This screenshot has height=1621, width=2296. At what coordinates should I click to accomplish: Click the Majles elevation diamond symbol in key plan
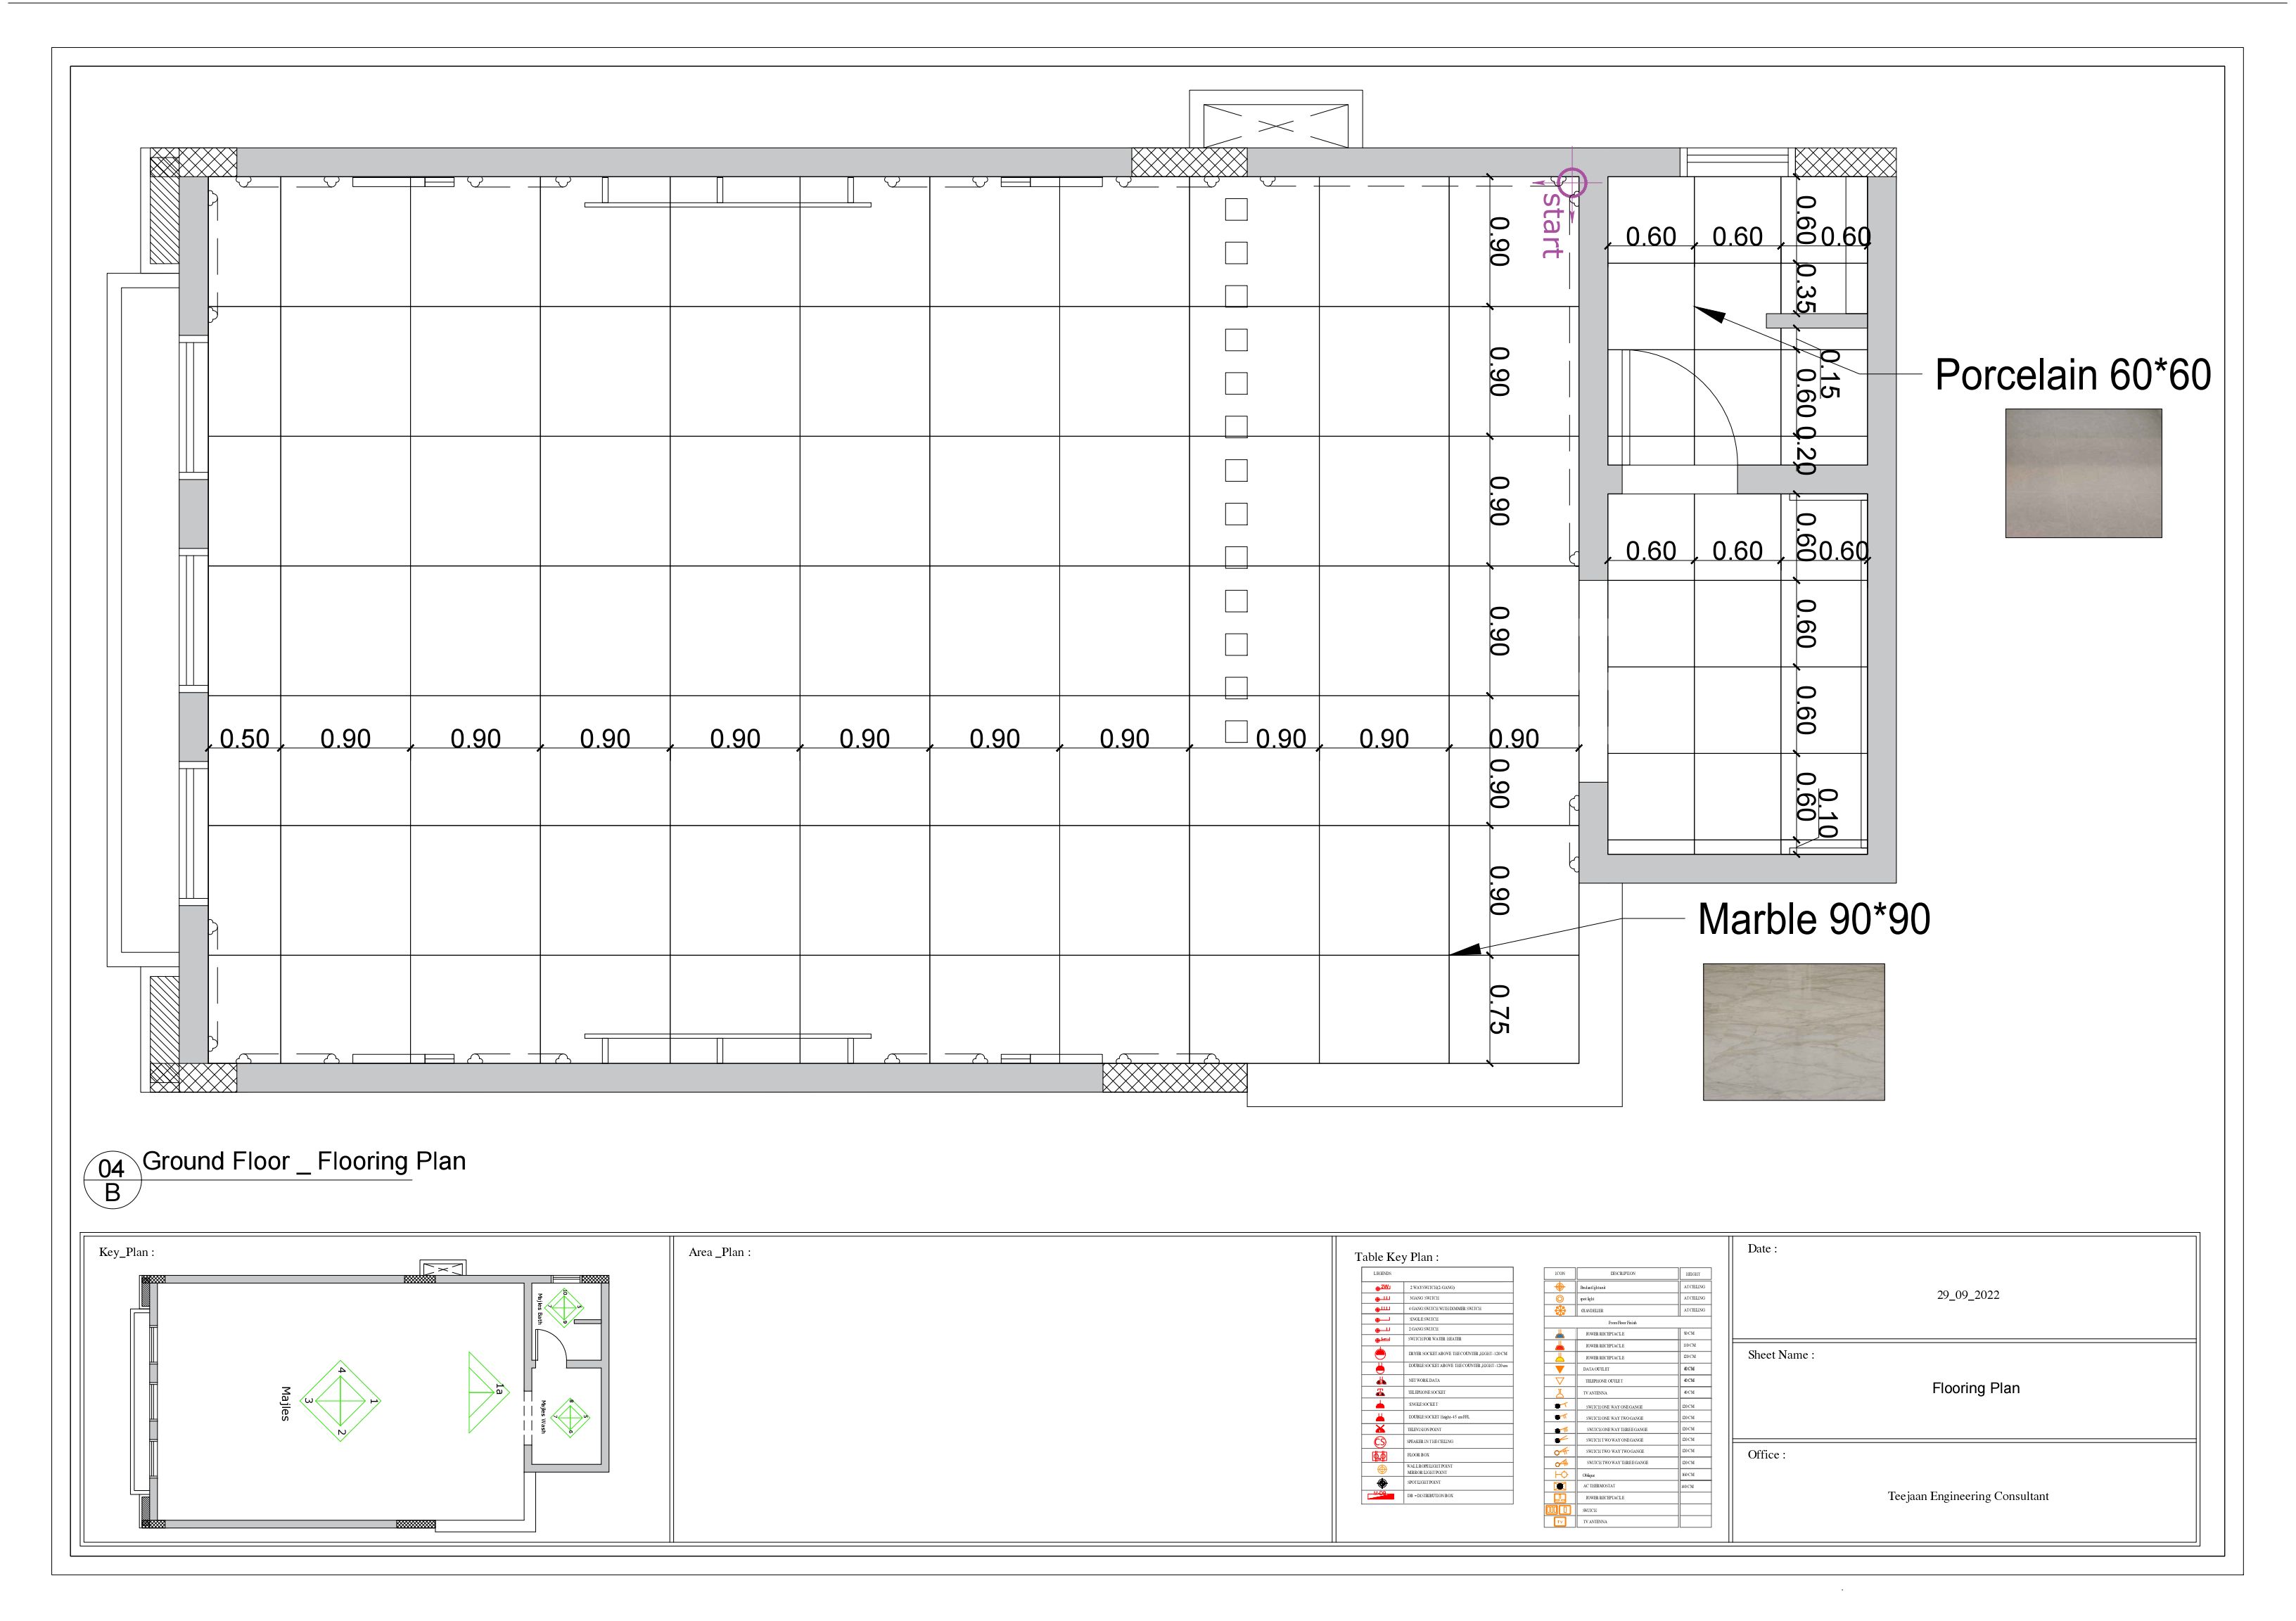click(x=341, y=1400)
